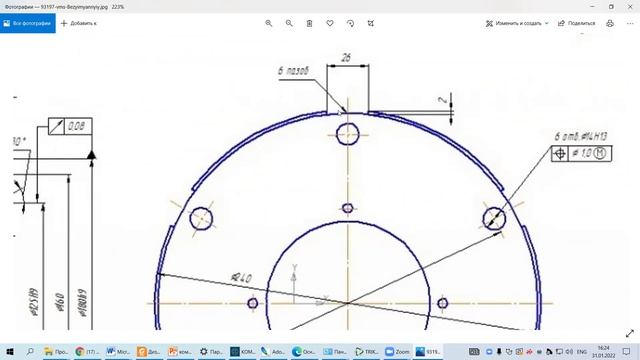
Task: Add photo to favorites with heart icon
Action: tap(330, 23)
